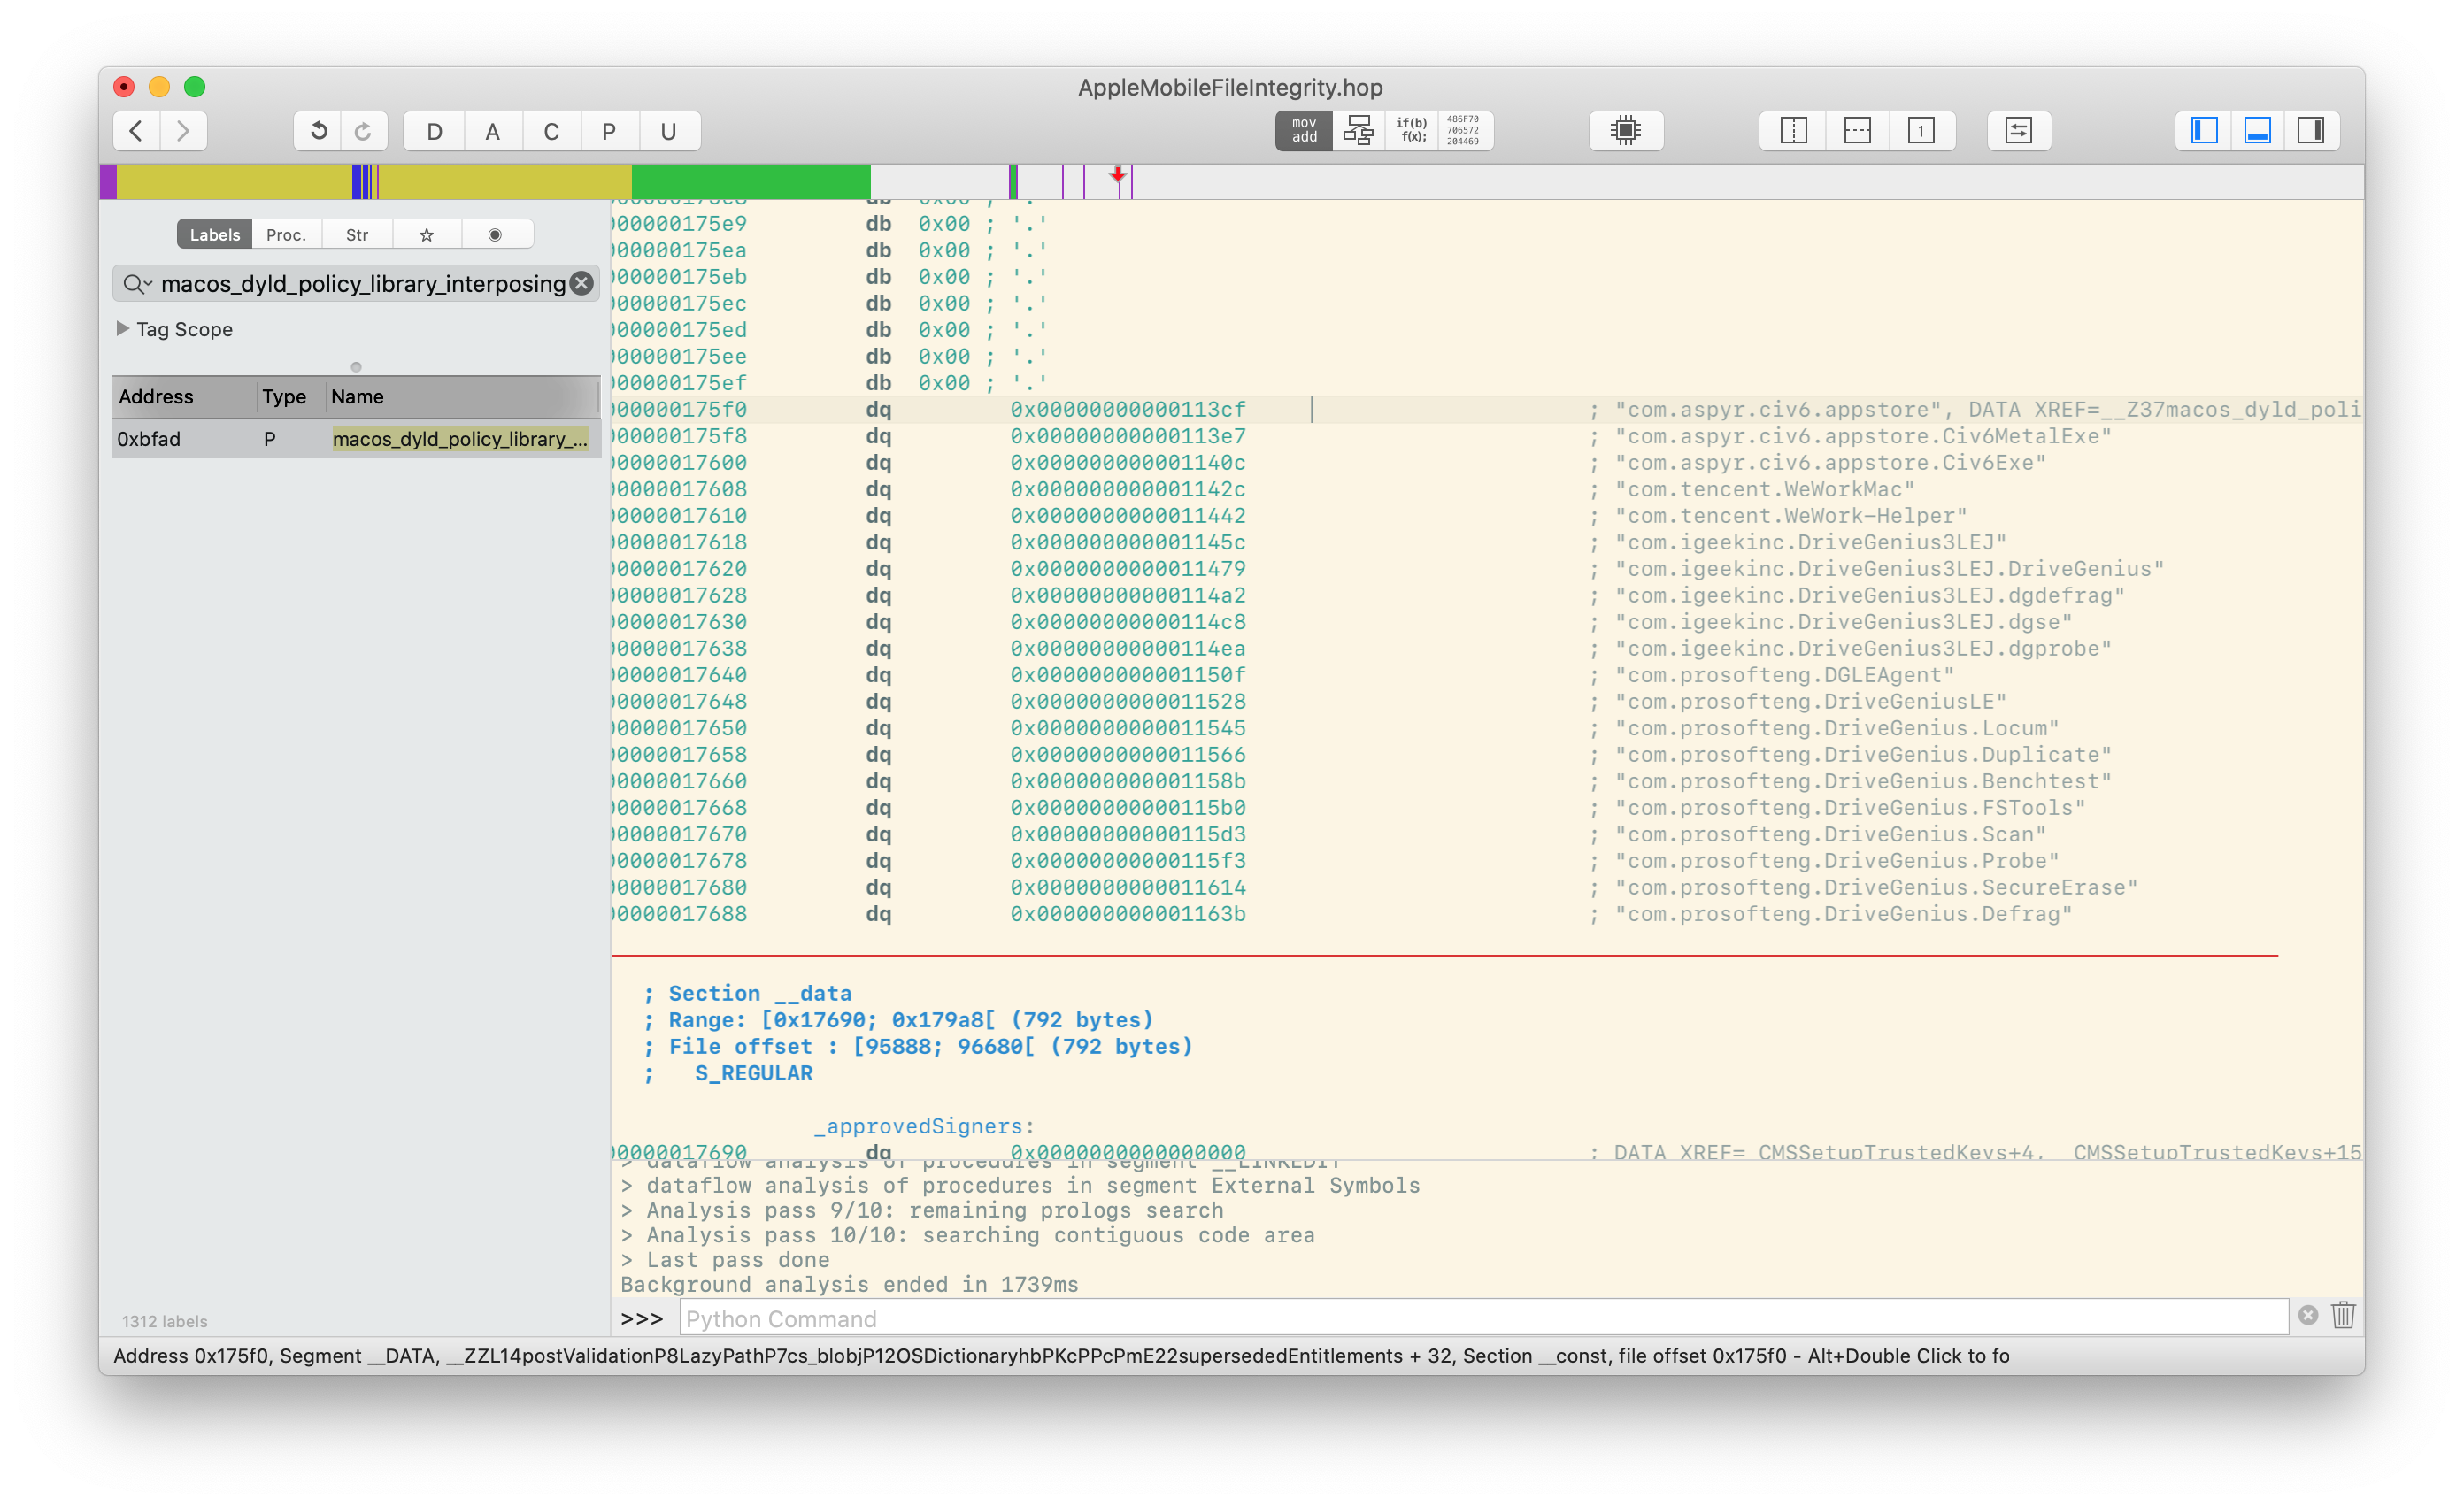Switch to hexadecimal view

click(1464, 131)
